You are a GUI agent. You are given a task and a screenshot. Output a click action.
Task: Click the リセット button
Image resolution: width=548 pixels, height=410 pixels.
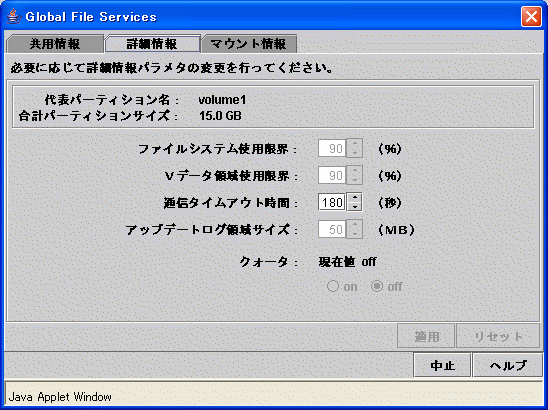pyautogui.click(x=498, y=336)
